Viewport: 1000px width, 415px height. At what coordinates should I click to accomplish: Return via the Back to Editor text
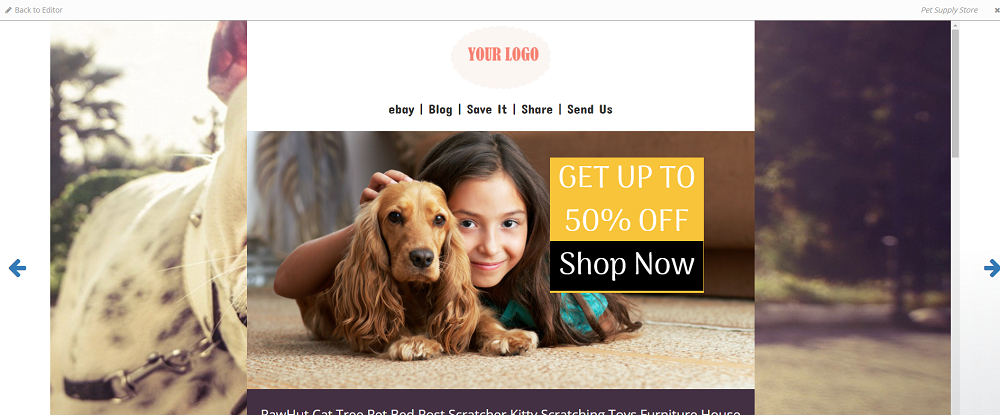coord(38,10)
